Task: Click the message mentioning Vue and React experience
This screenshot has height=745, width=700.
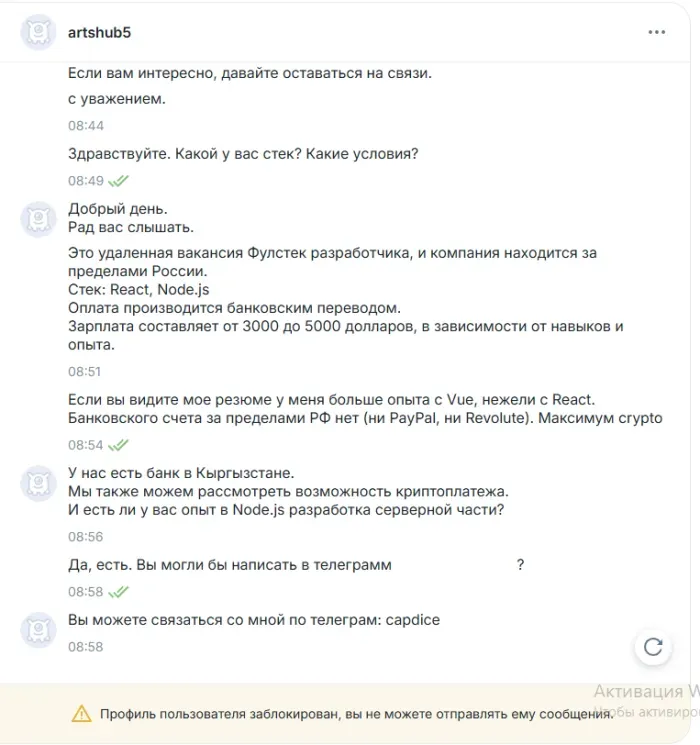Action: click(365, 409)
